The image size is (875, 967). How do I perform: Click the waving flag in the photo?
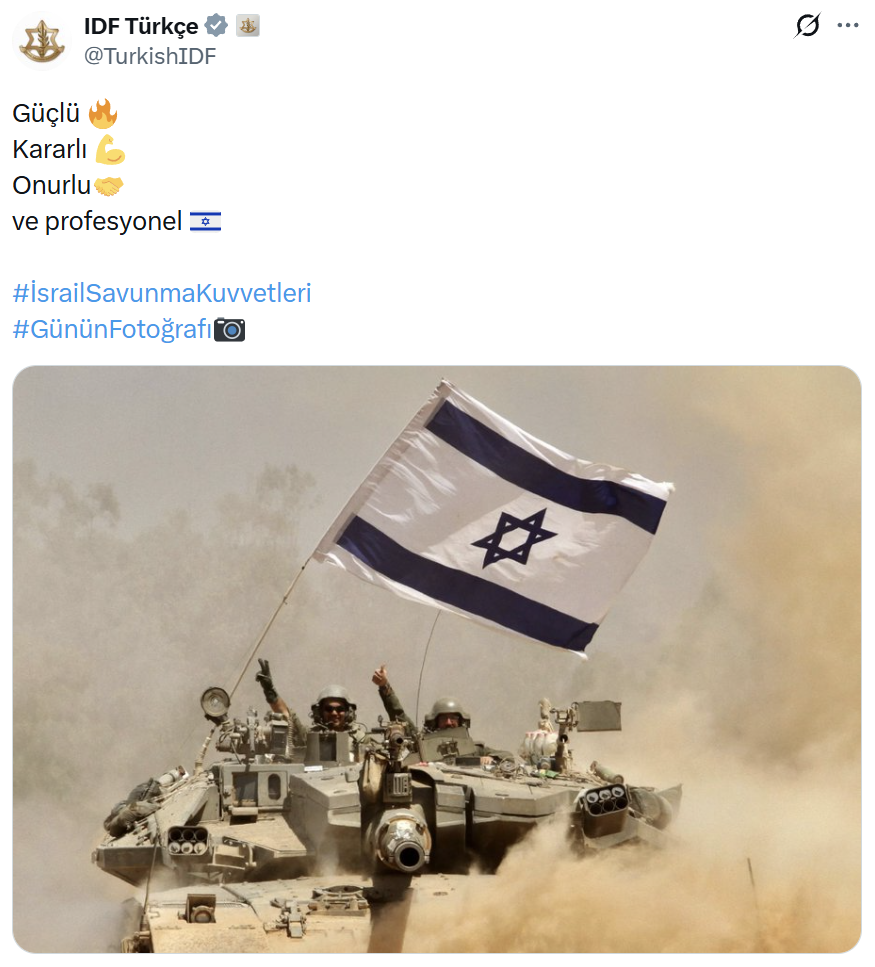[493, 519]
